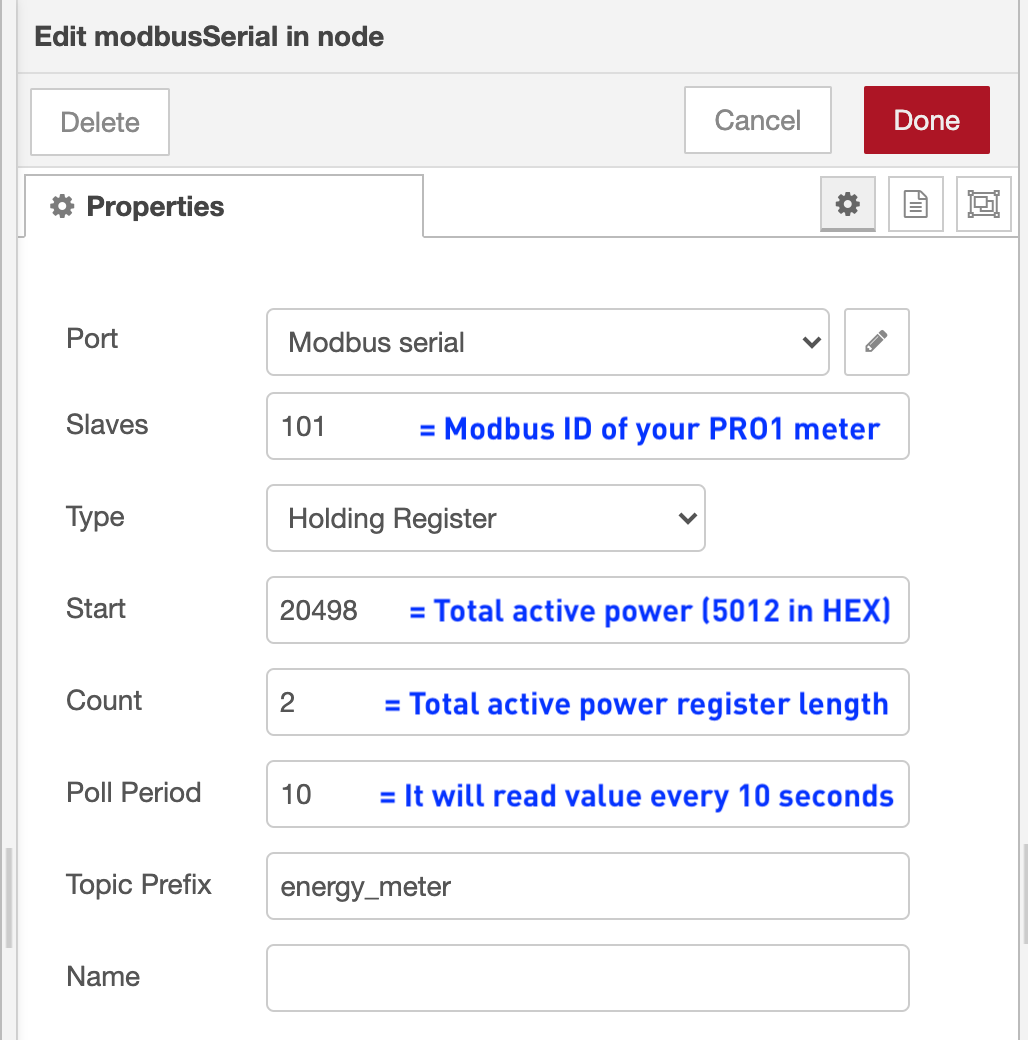The image size is (1028, 1040).
Task: Open the Type 'Holding Register' dropdown
Action: [485, 518]
